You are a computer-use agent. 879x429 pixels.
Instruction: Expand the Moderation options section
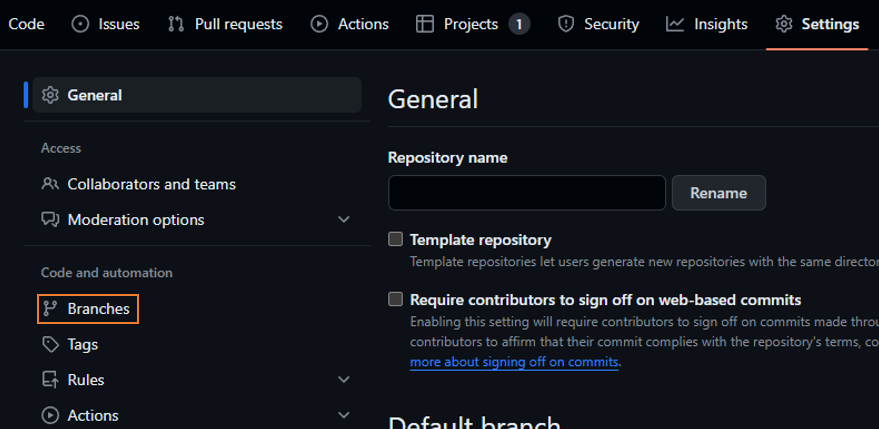[344, 219]
